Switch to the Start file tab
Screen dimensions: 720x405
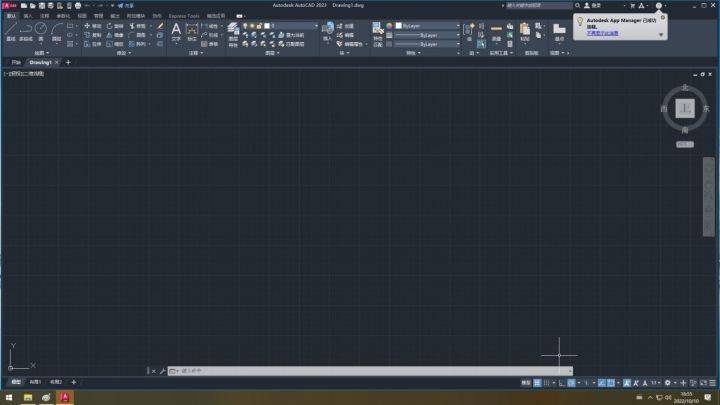[x=16, y=62]
